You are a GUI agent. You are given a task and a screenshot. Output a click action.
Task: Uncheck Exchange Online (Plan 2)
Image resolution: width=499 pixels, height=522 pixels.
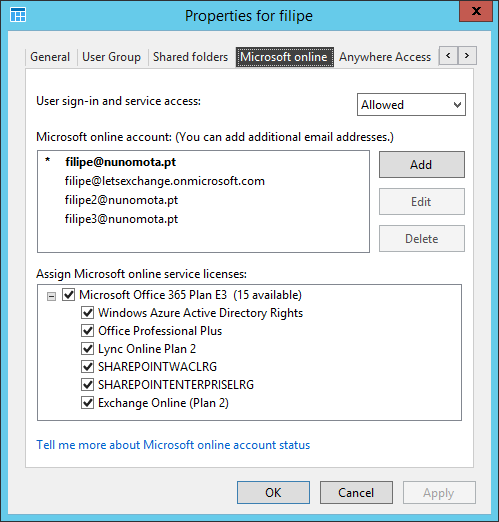(x=88, y=403)
